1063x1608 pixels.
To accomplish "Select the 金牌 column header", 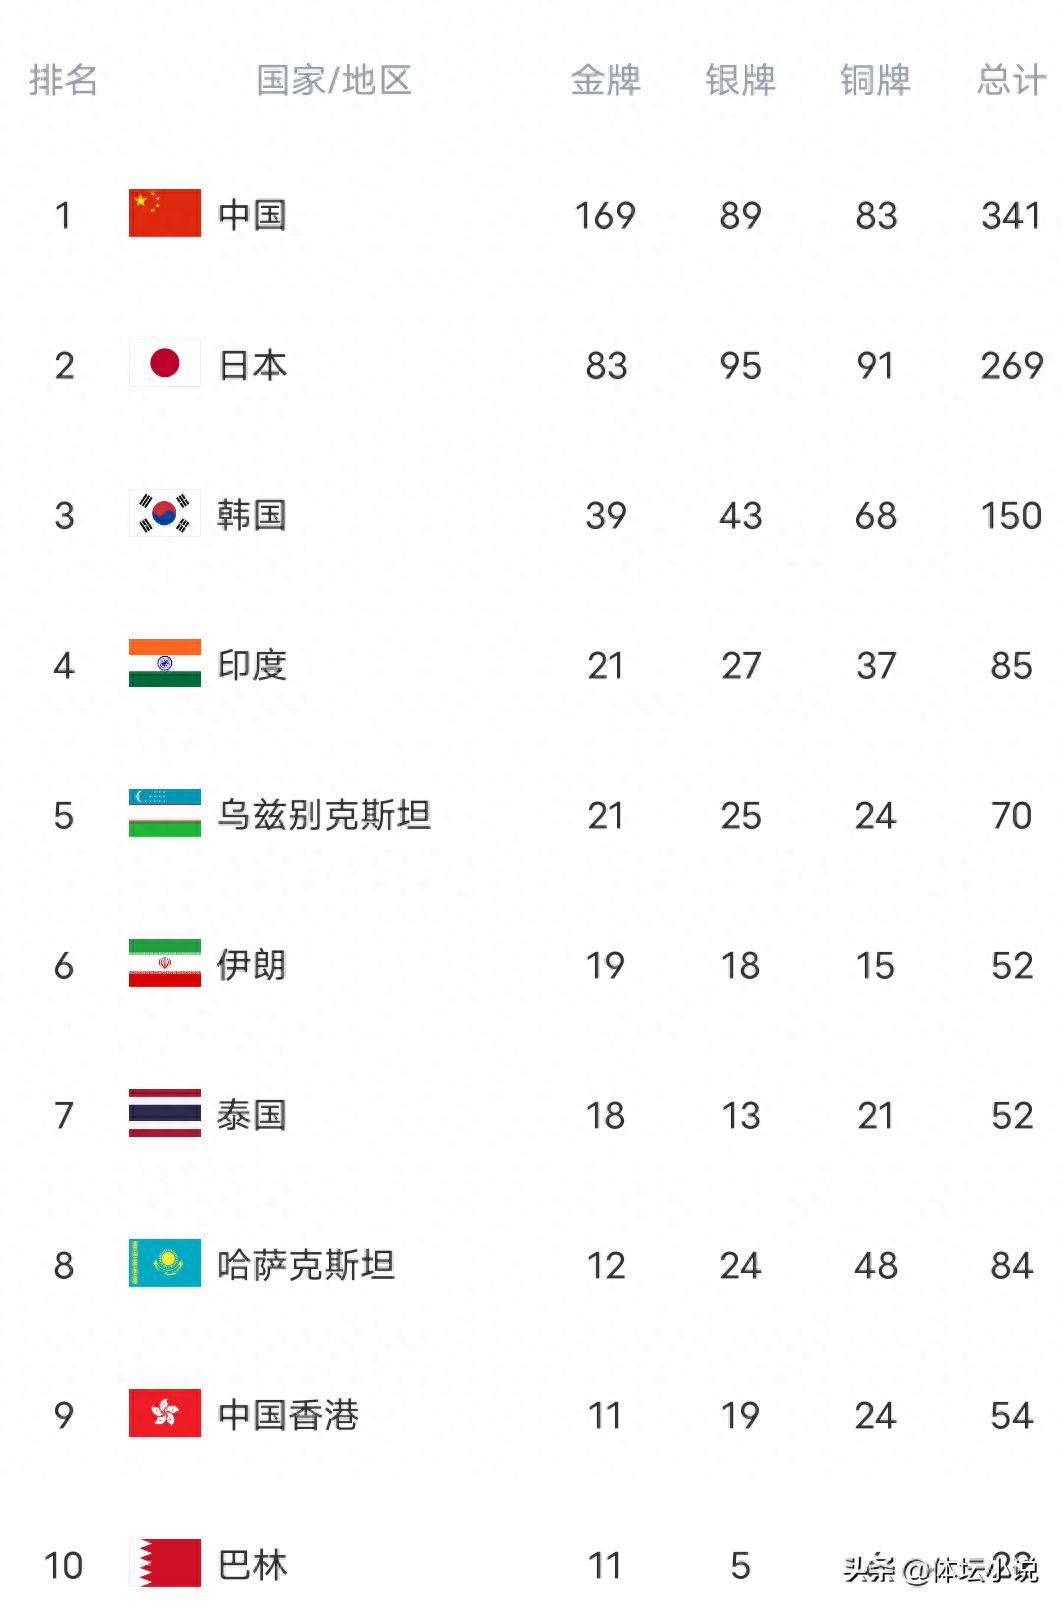I will tap(606, 80).
